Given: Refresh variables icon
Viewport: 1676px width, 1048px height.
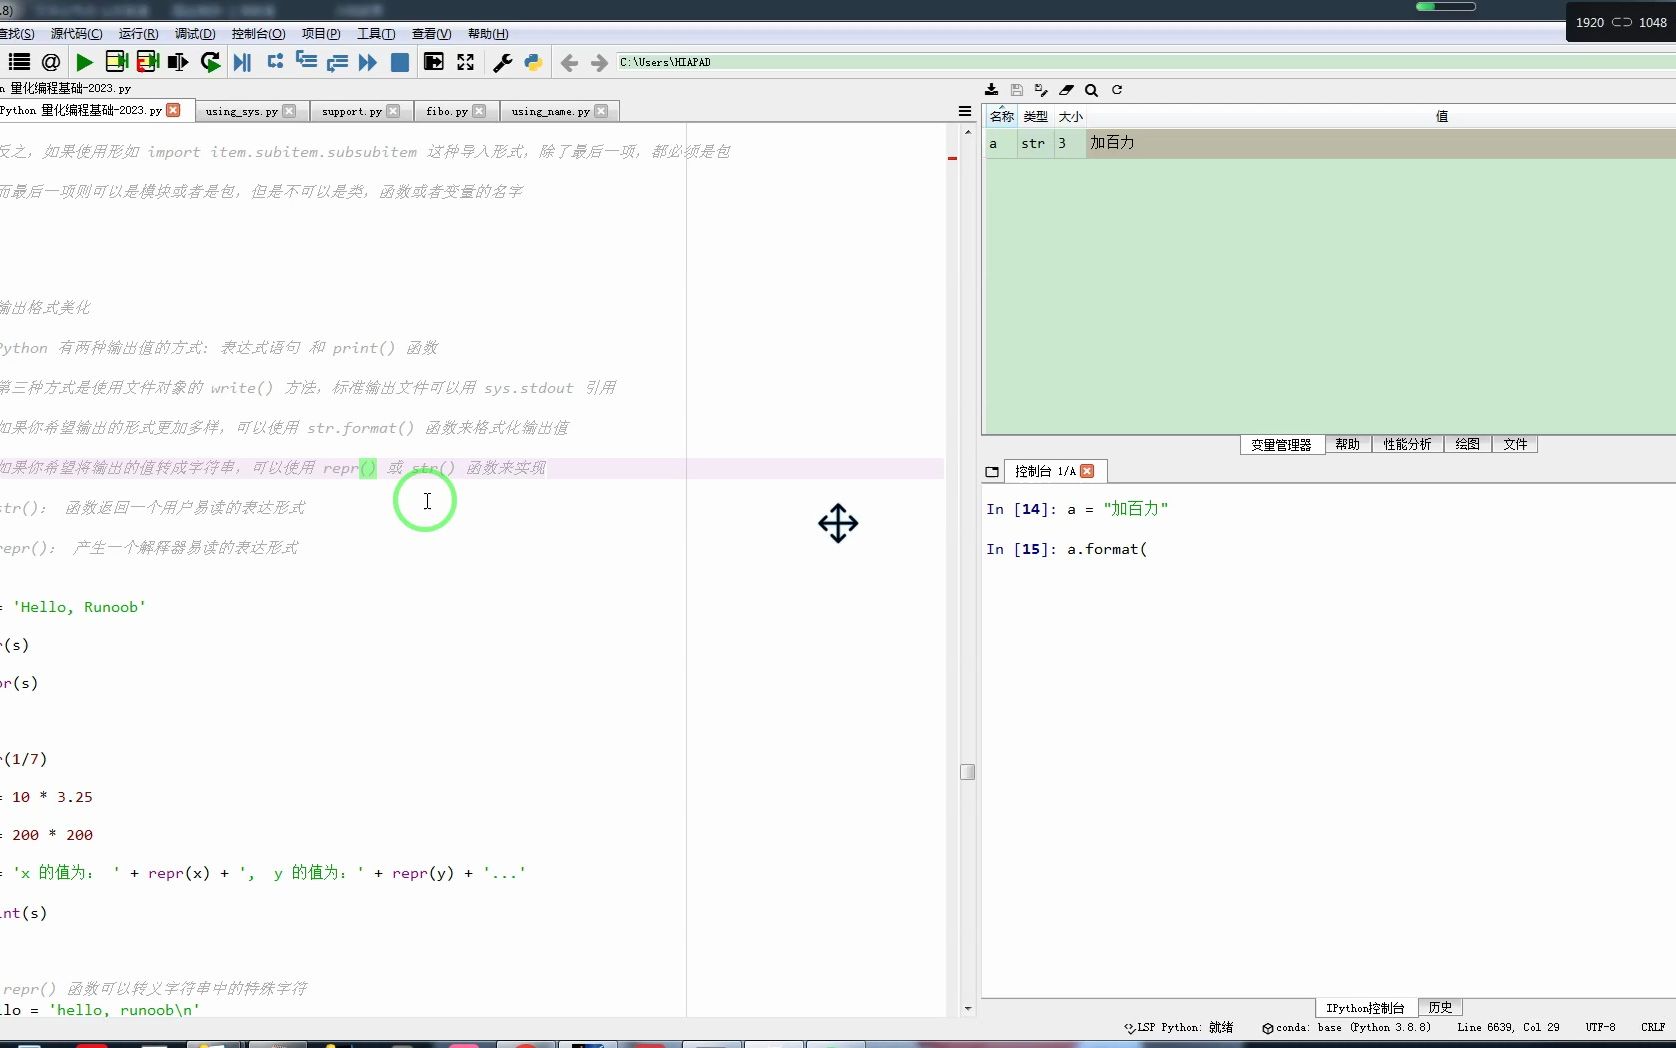Looking at the screenshot, I should tap(1117, 90).
